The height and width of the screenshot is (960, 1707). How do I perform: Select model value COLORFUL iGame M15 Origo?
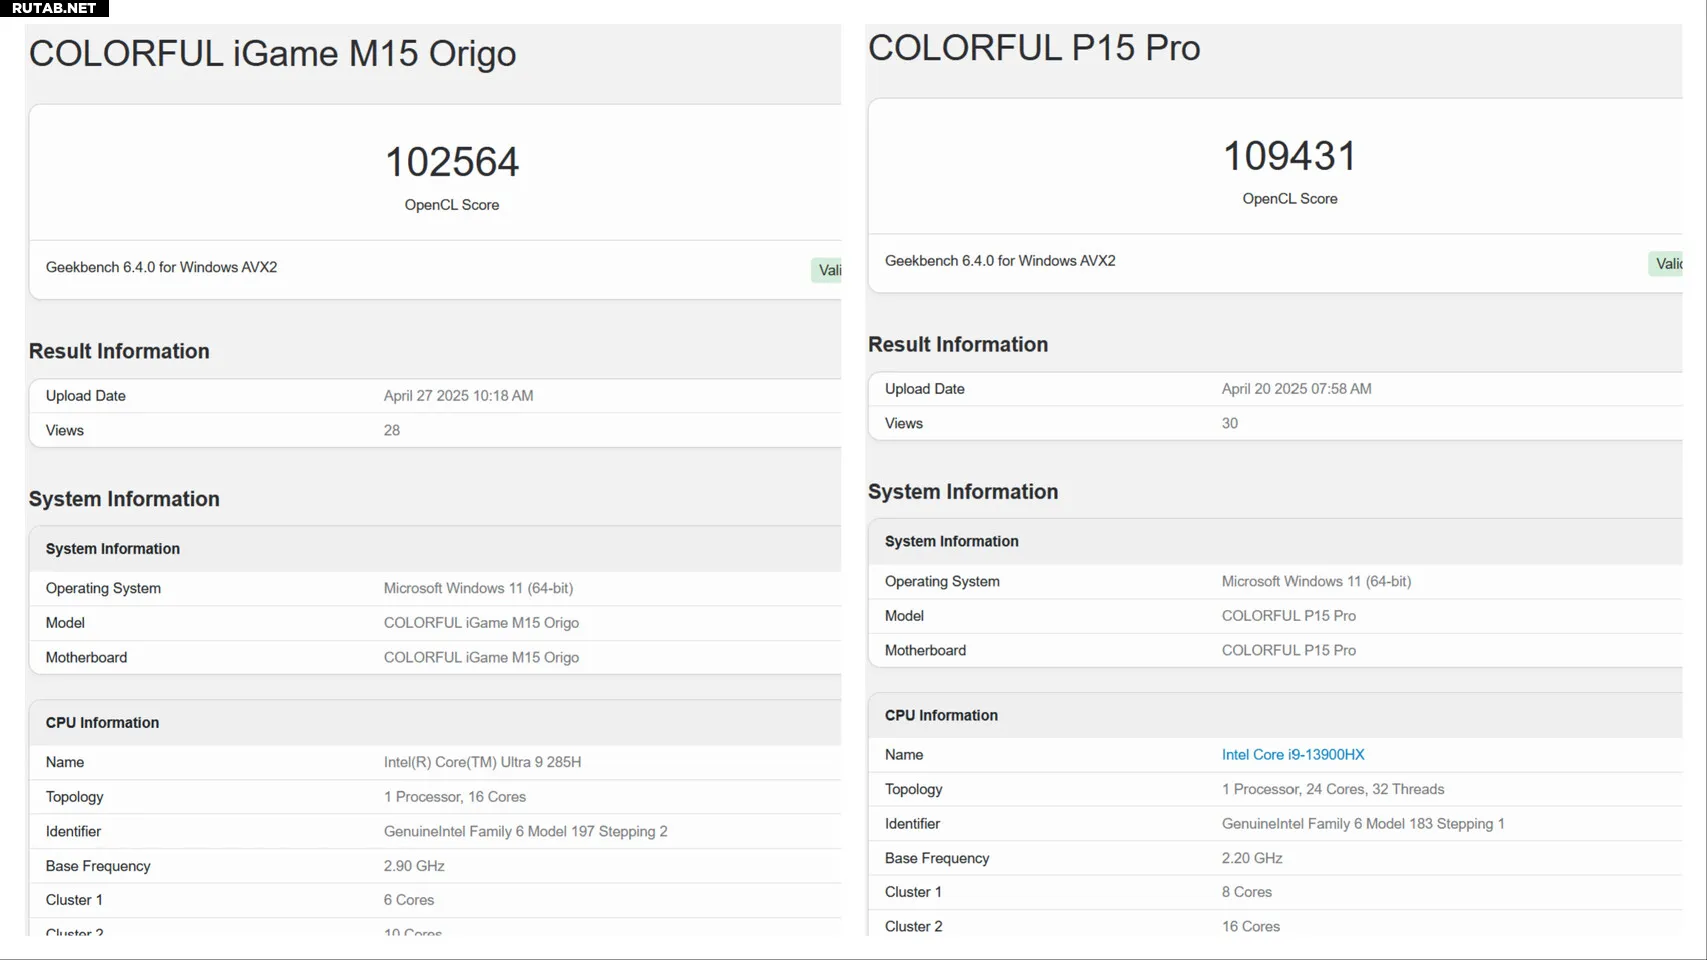482,623
